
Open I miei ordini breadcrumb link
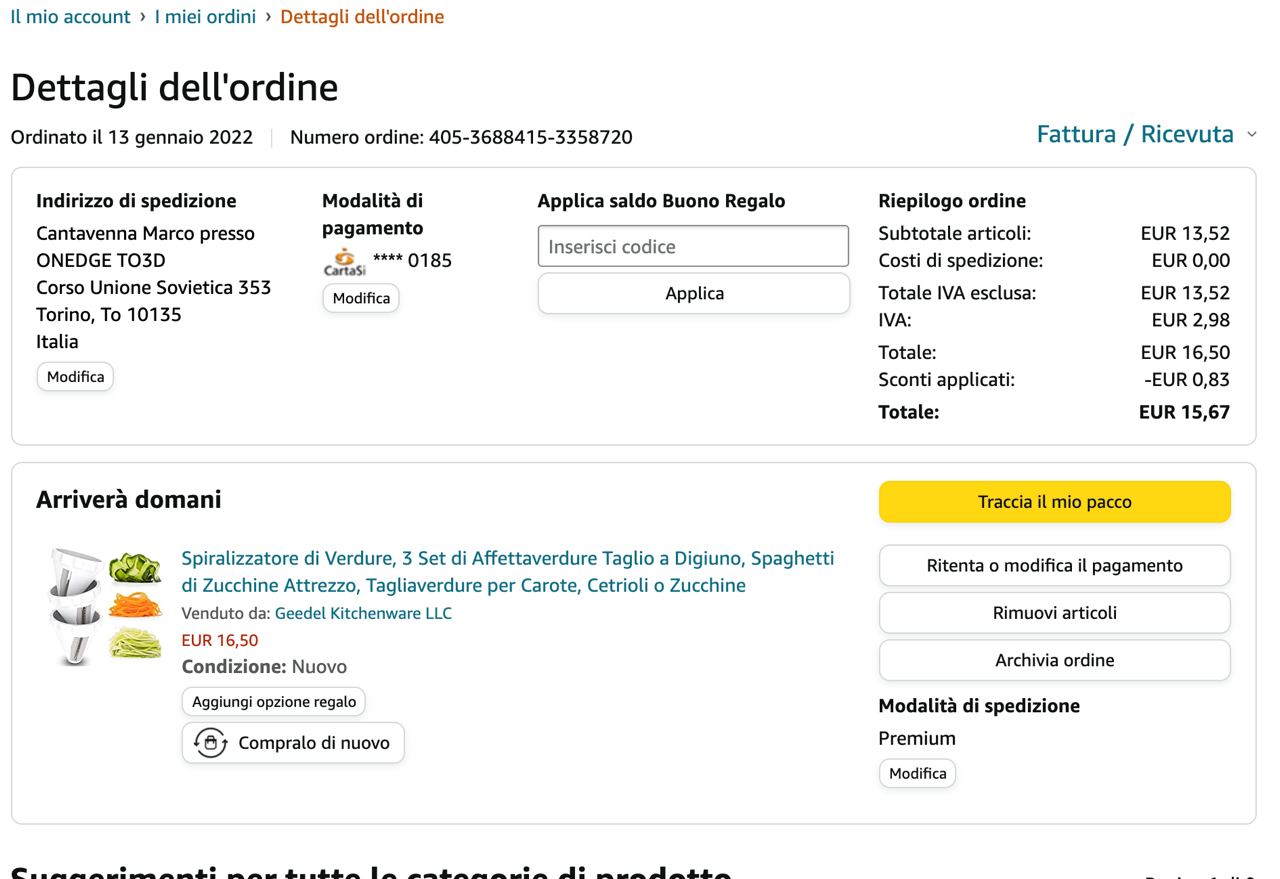(x=205, y=17)
